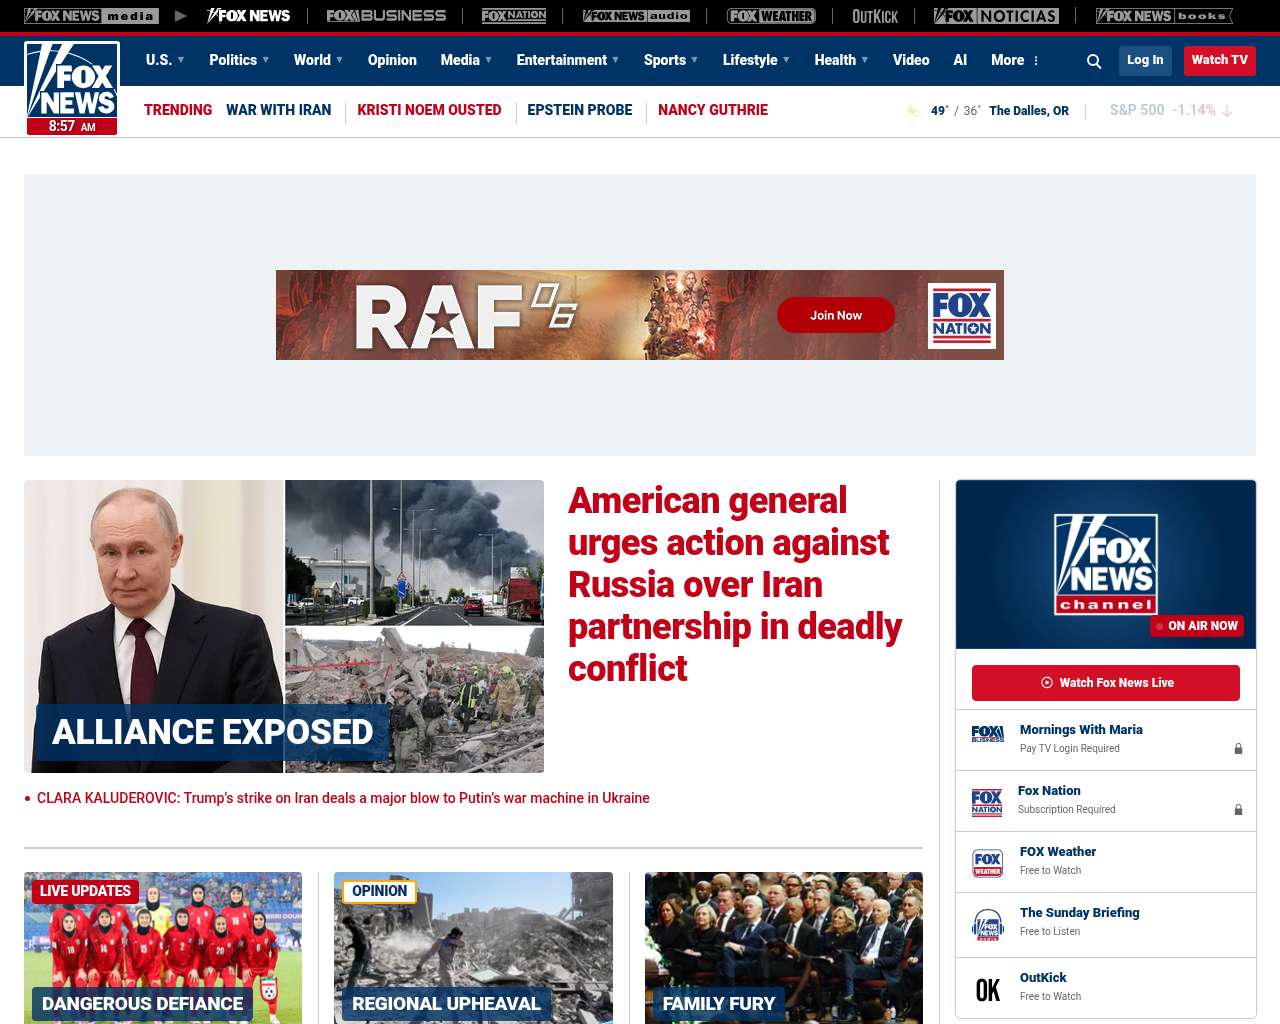Click the OutKick logo in top bar
This screenshot has width=1280, height=1024.
(875, 16)
